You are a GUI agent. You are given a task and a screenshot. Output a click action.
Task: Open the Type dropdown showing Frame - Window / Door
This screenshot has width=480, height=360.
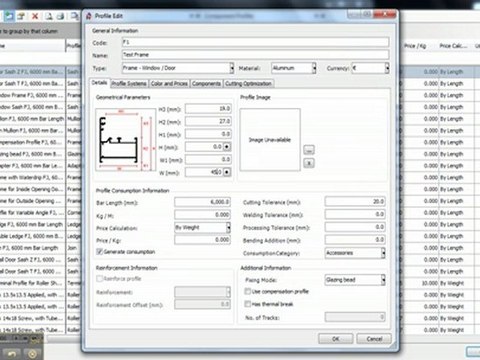[178, 68]
